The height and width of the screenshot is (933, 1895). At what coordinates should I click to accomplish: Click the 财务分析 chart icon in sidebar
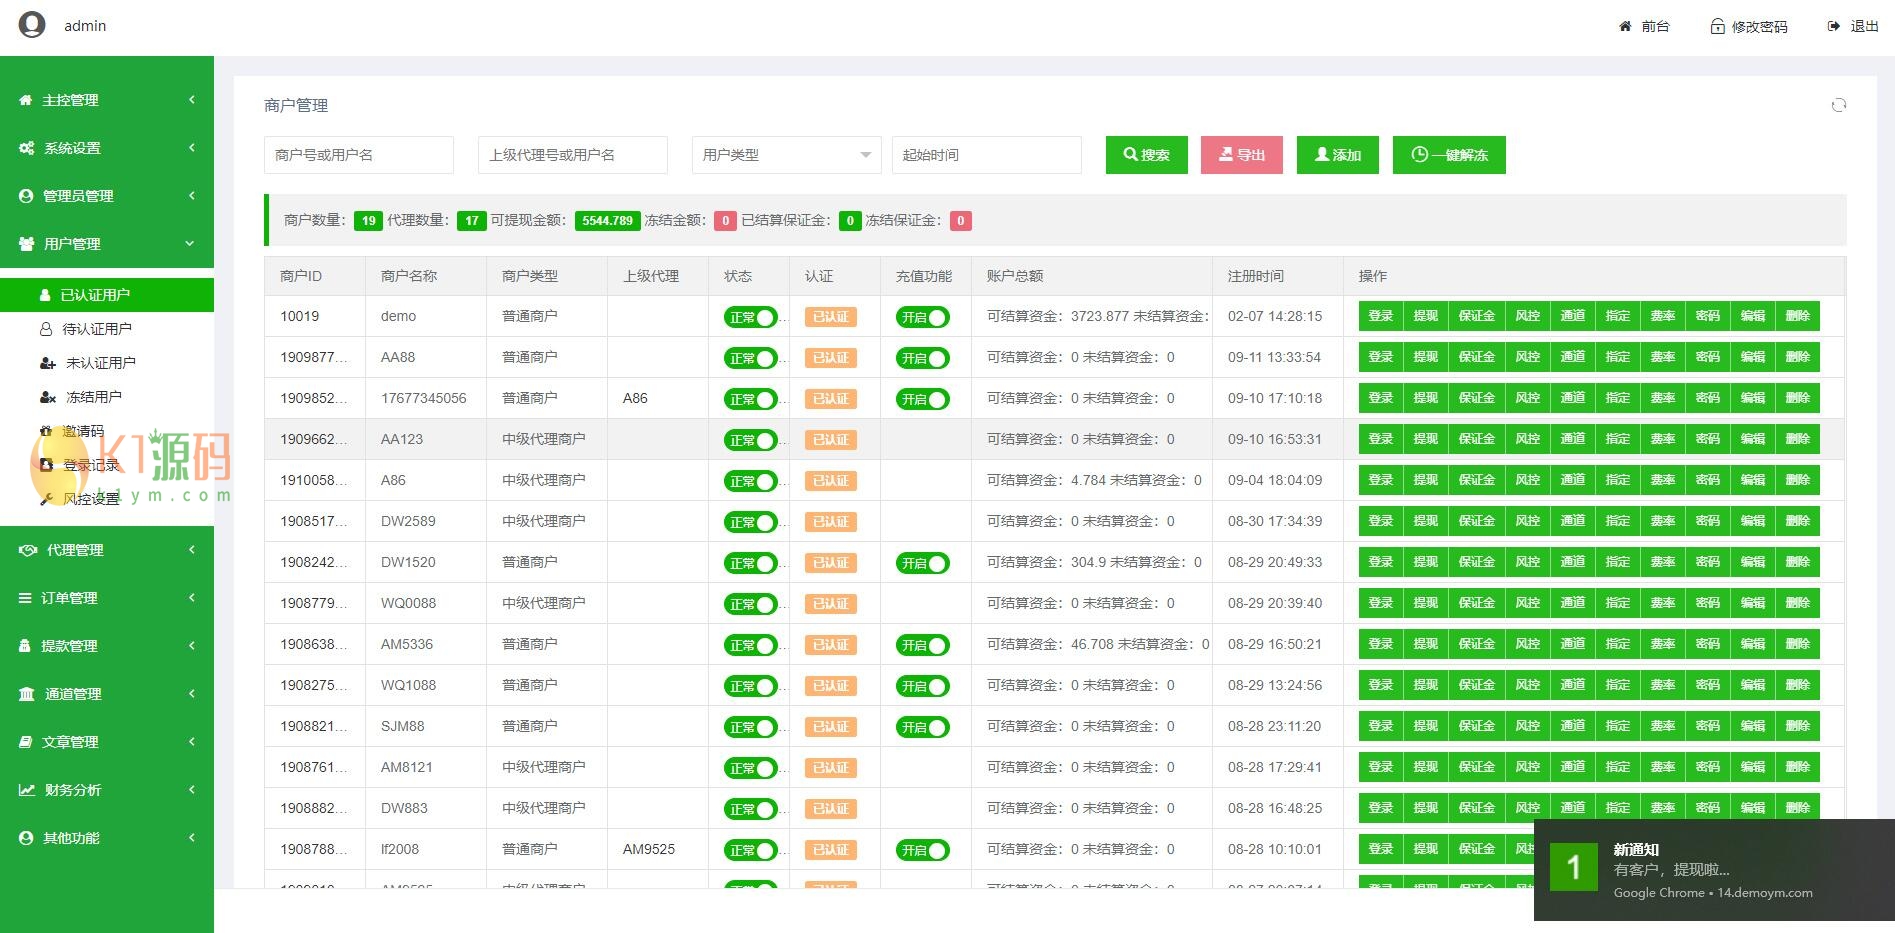27,790
